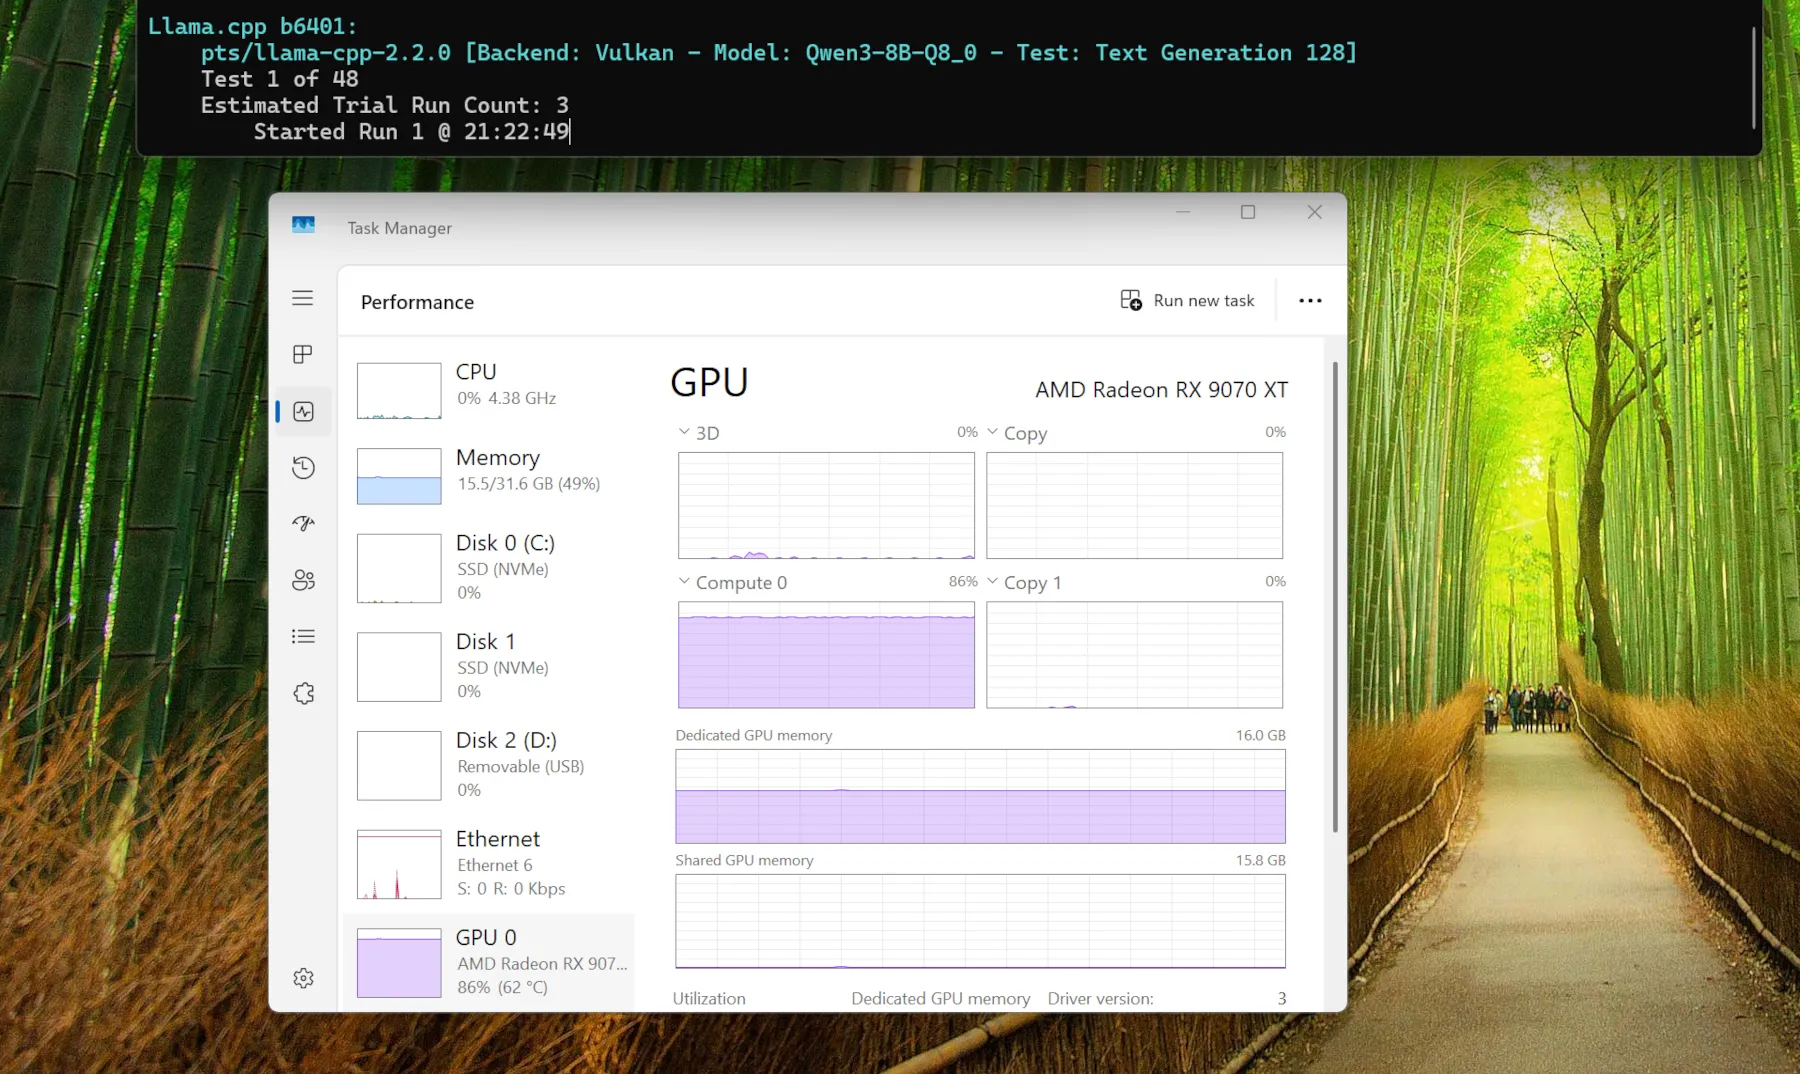Click the GPU pane vertical scrollbar
1800x1074 pixels.
[1335, 600]
